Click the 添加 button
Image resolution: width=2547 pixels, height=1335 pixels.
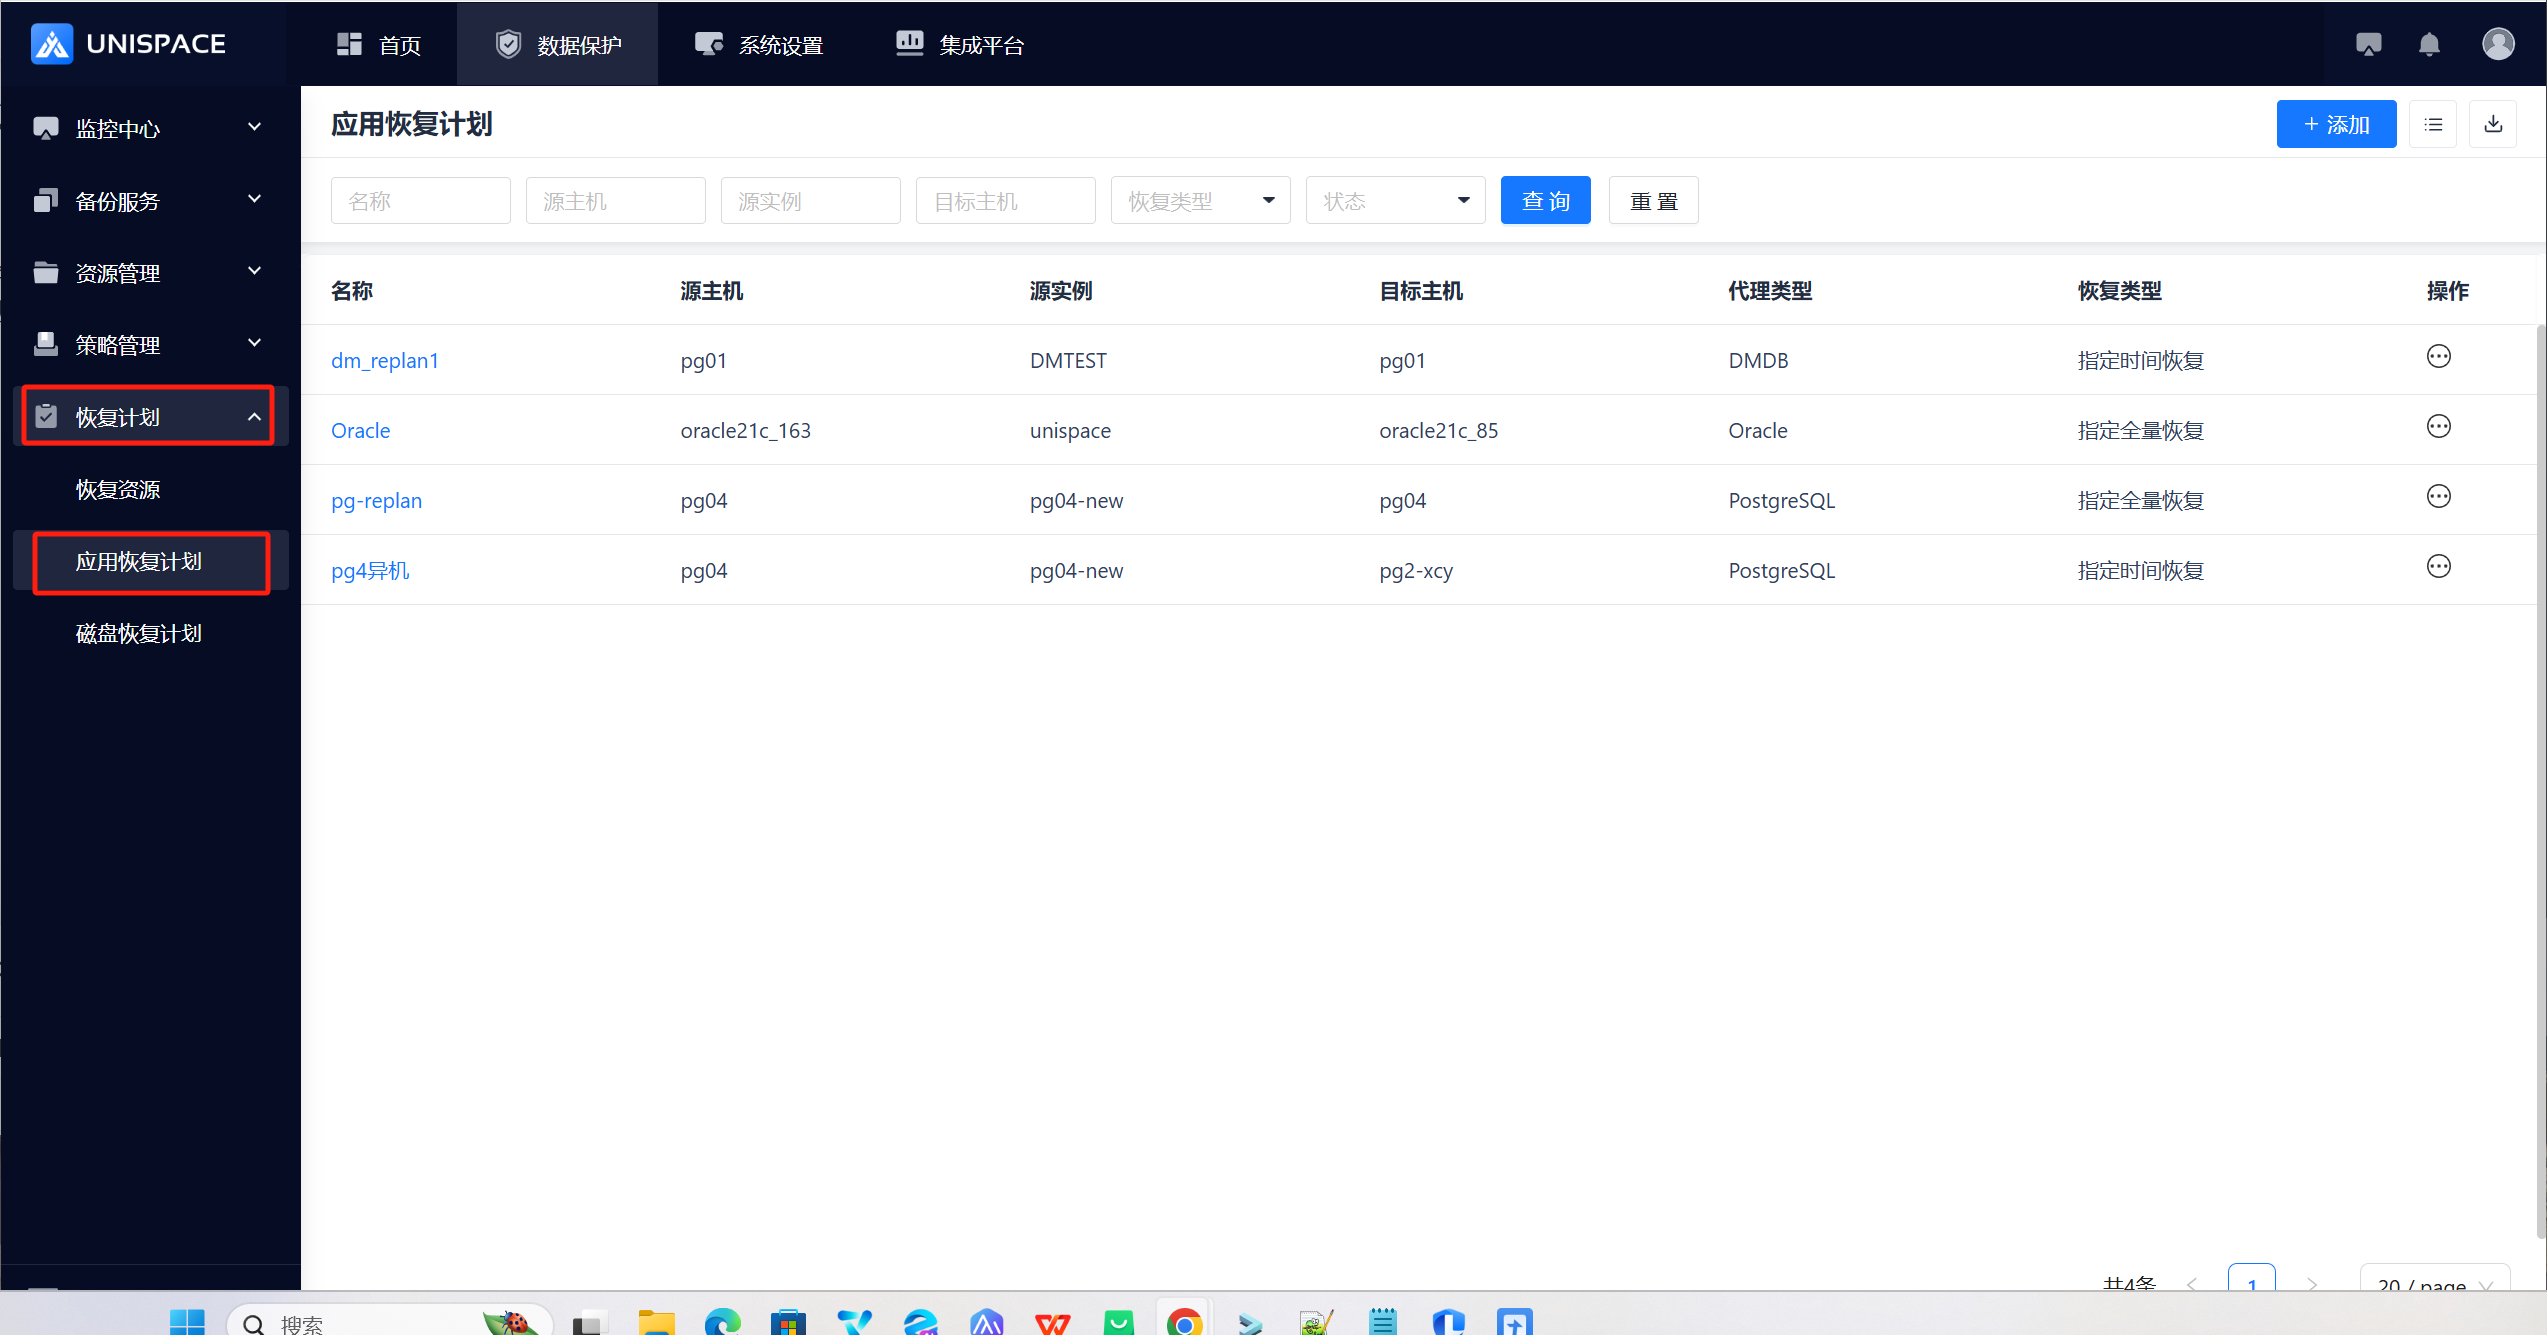pos(2336,124)
